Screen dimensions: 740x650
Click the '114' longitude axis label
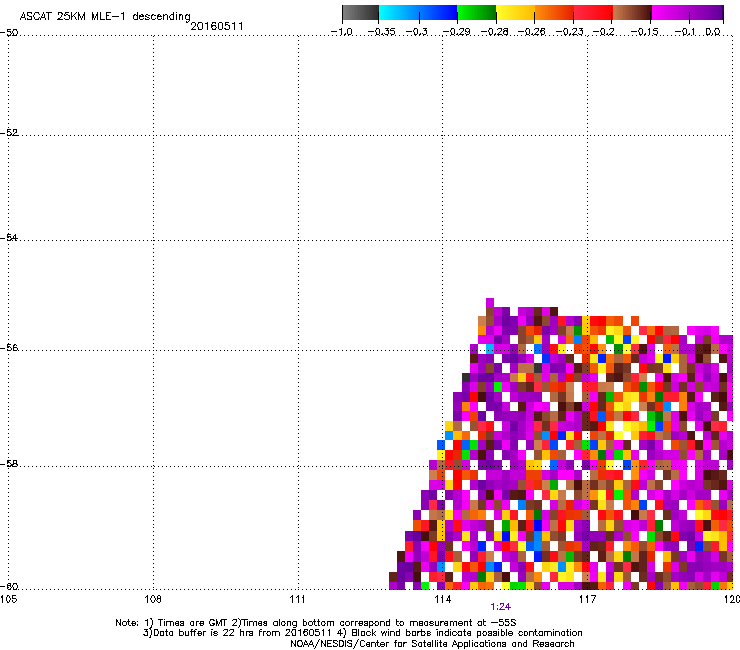tap(442, 599)
